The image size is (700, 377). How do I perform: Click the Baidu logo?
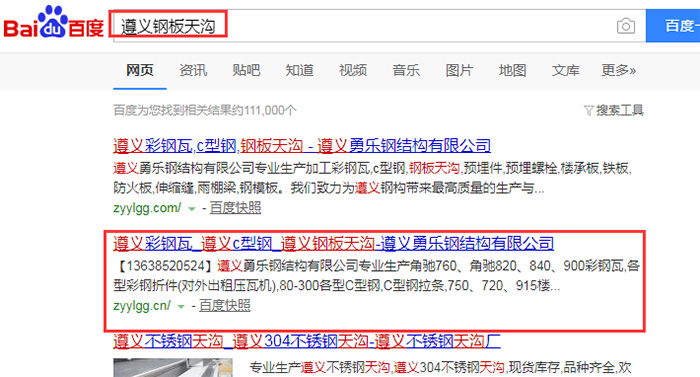(x=54, y=22)
